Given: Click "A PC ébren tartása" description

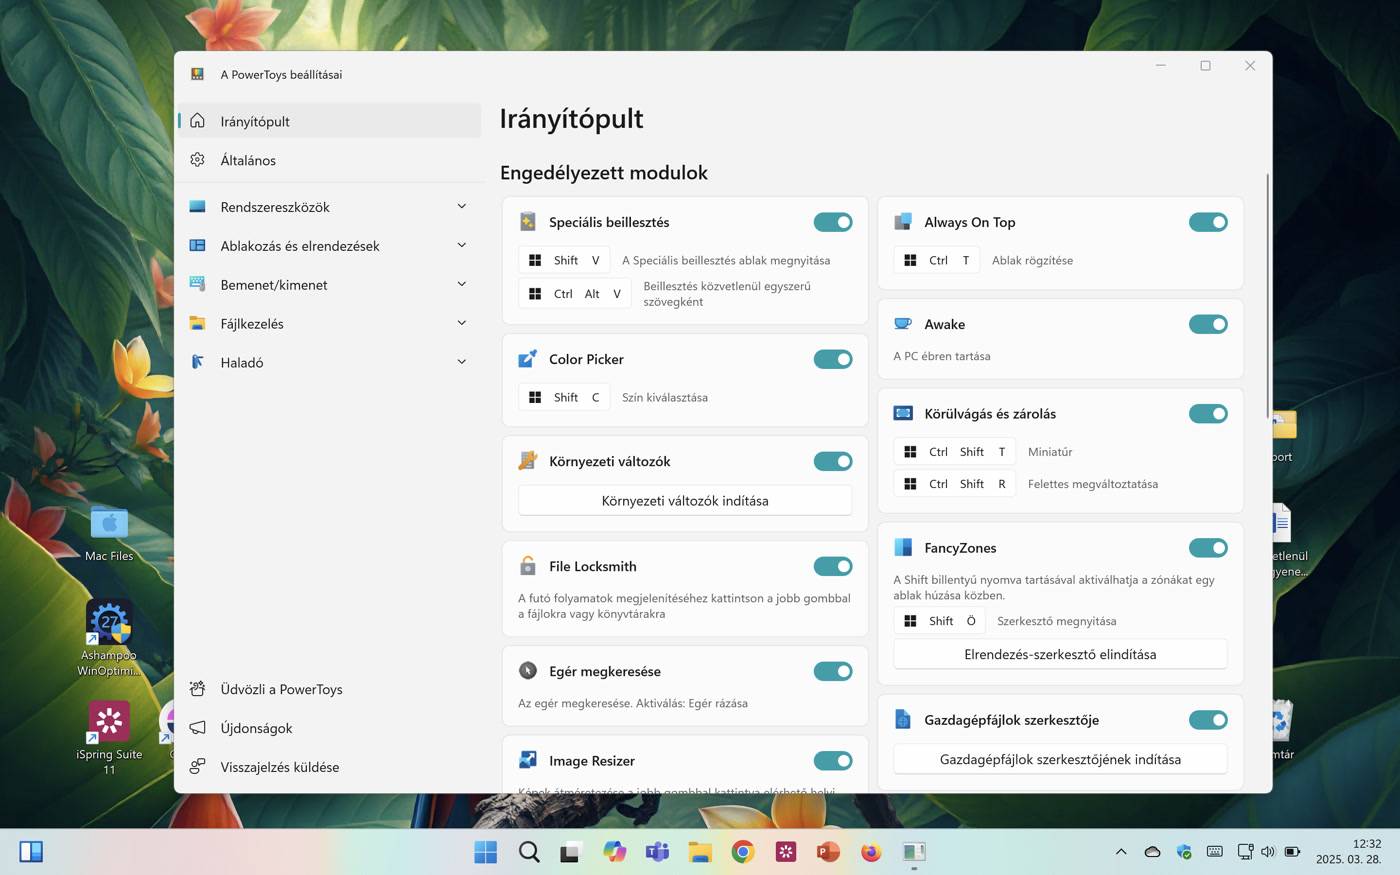Looking at the screenshot, I should point(942,356).
